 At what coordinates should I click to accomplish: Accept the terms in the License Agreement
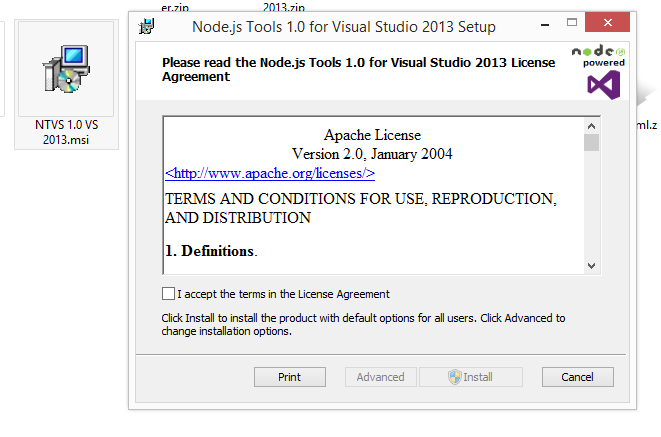pos(168,294)
